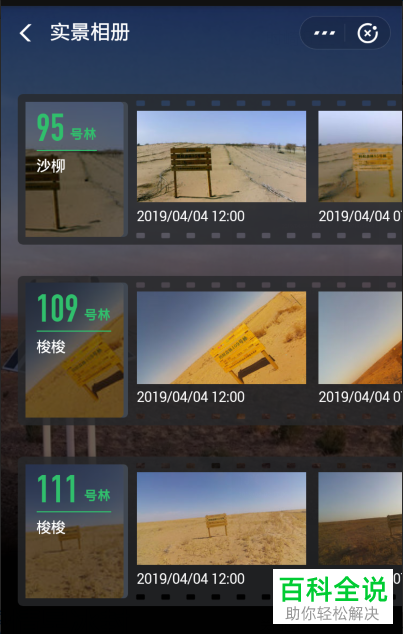403x634 pixels.
Task: Open second partially visible 111号林 photo
Action: click(360, 518)
